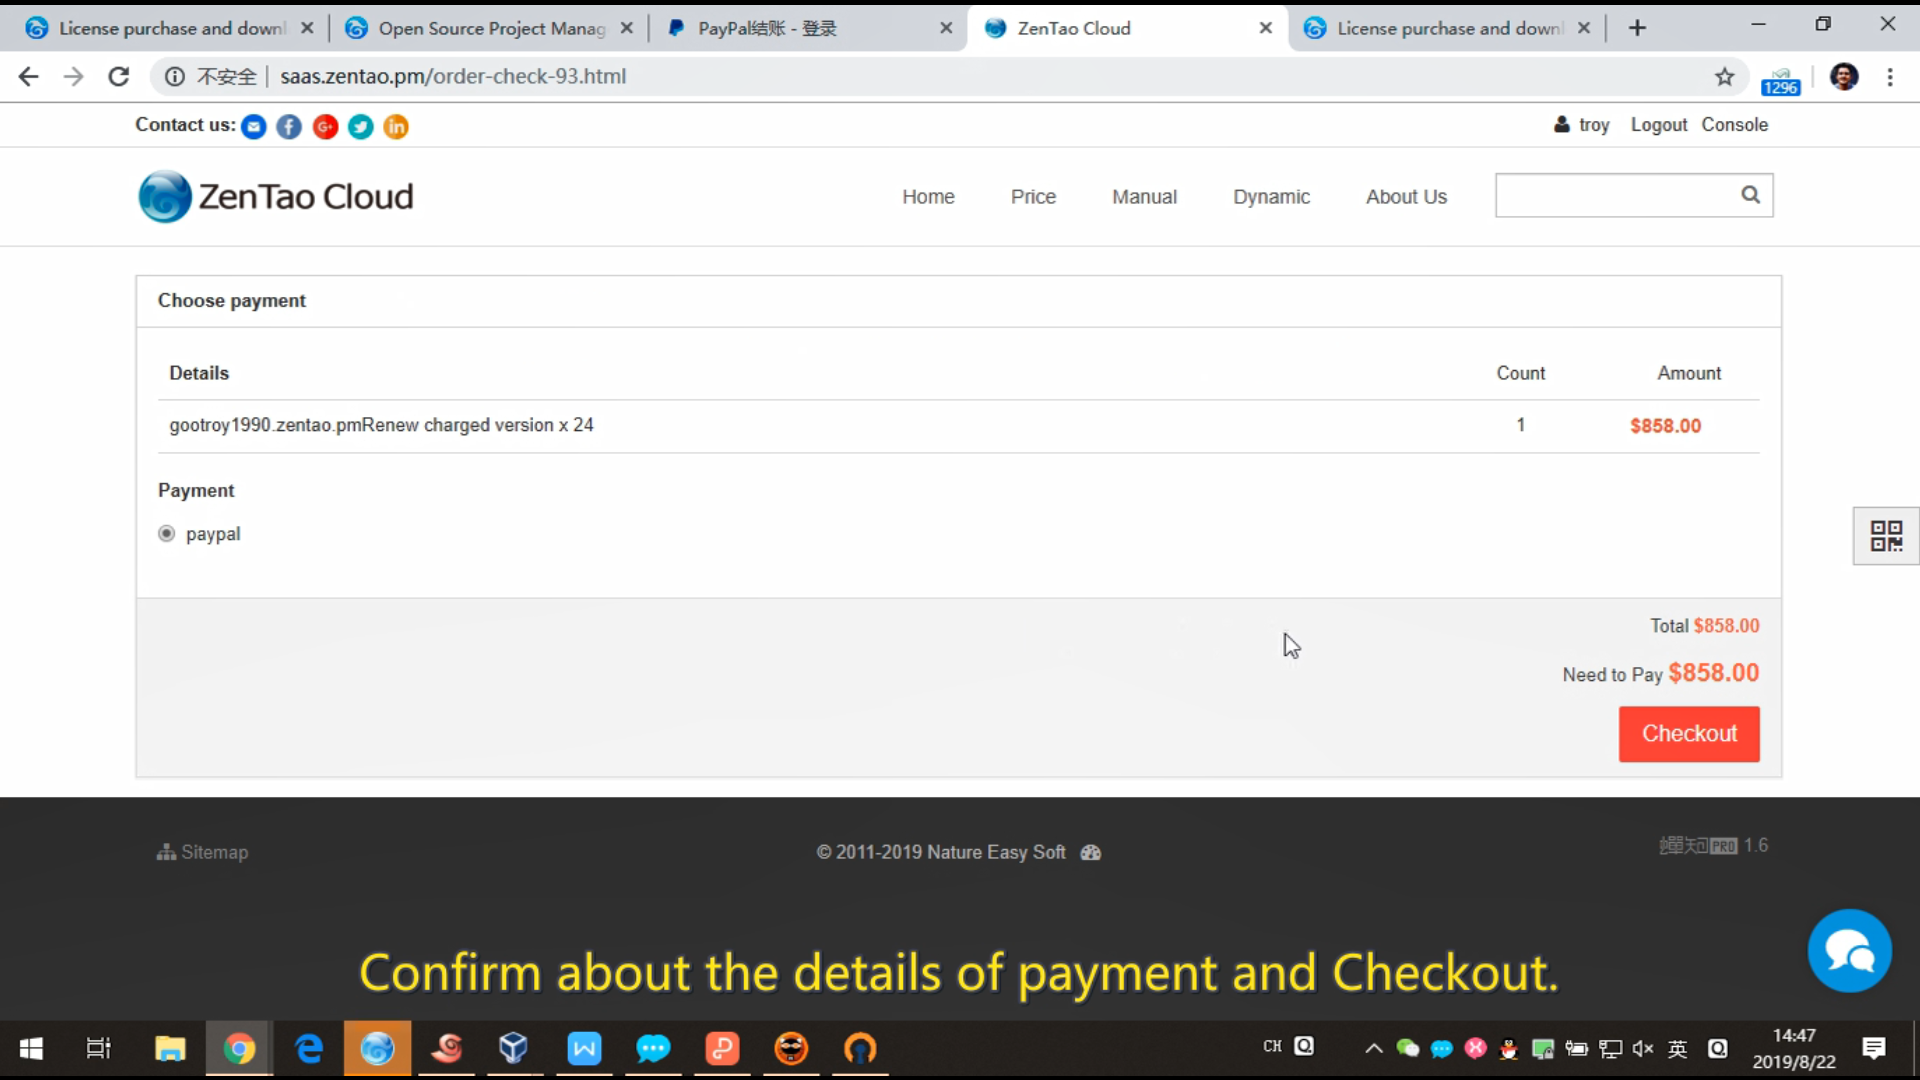
Task: Open the Home menu item
Action: (928, 197)
